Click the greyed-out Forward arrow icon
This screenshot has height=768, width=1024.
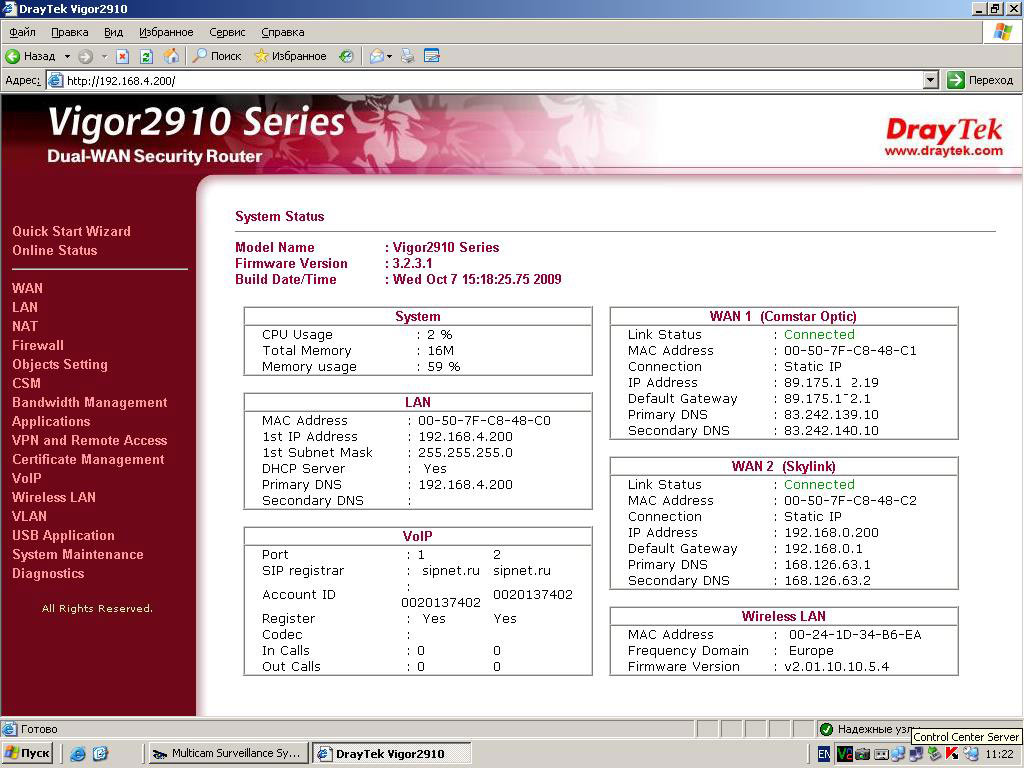click(x=86, y=56)
